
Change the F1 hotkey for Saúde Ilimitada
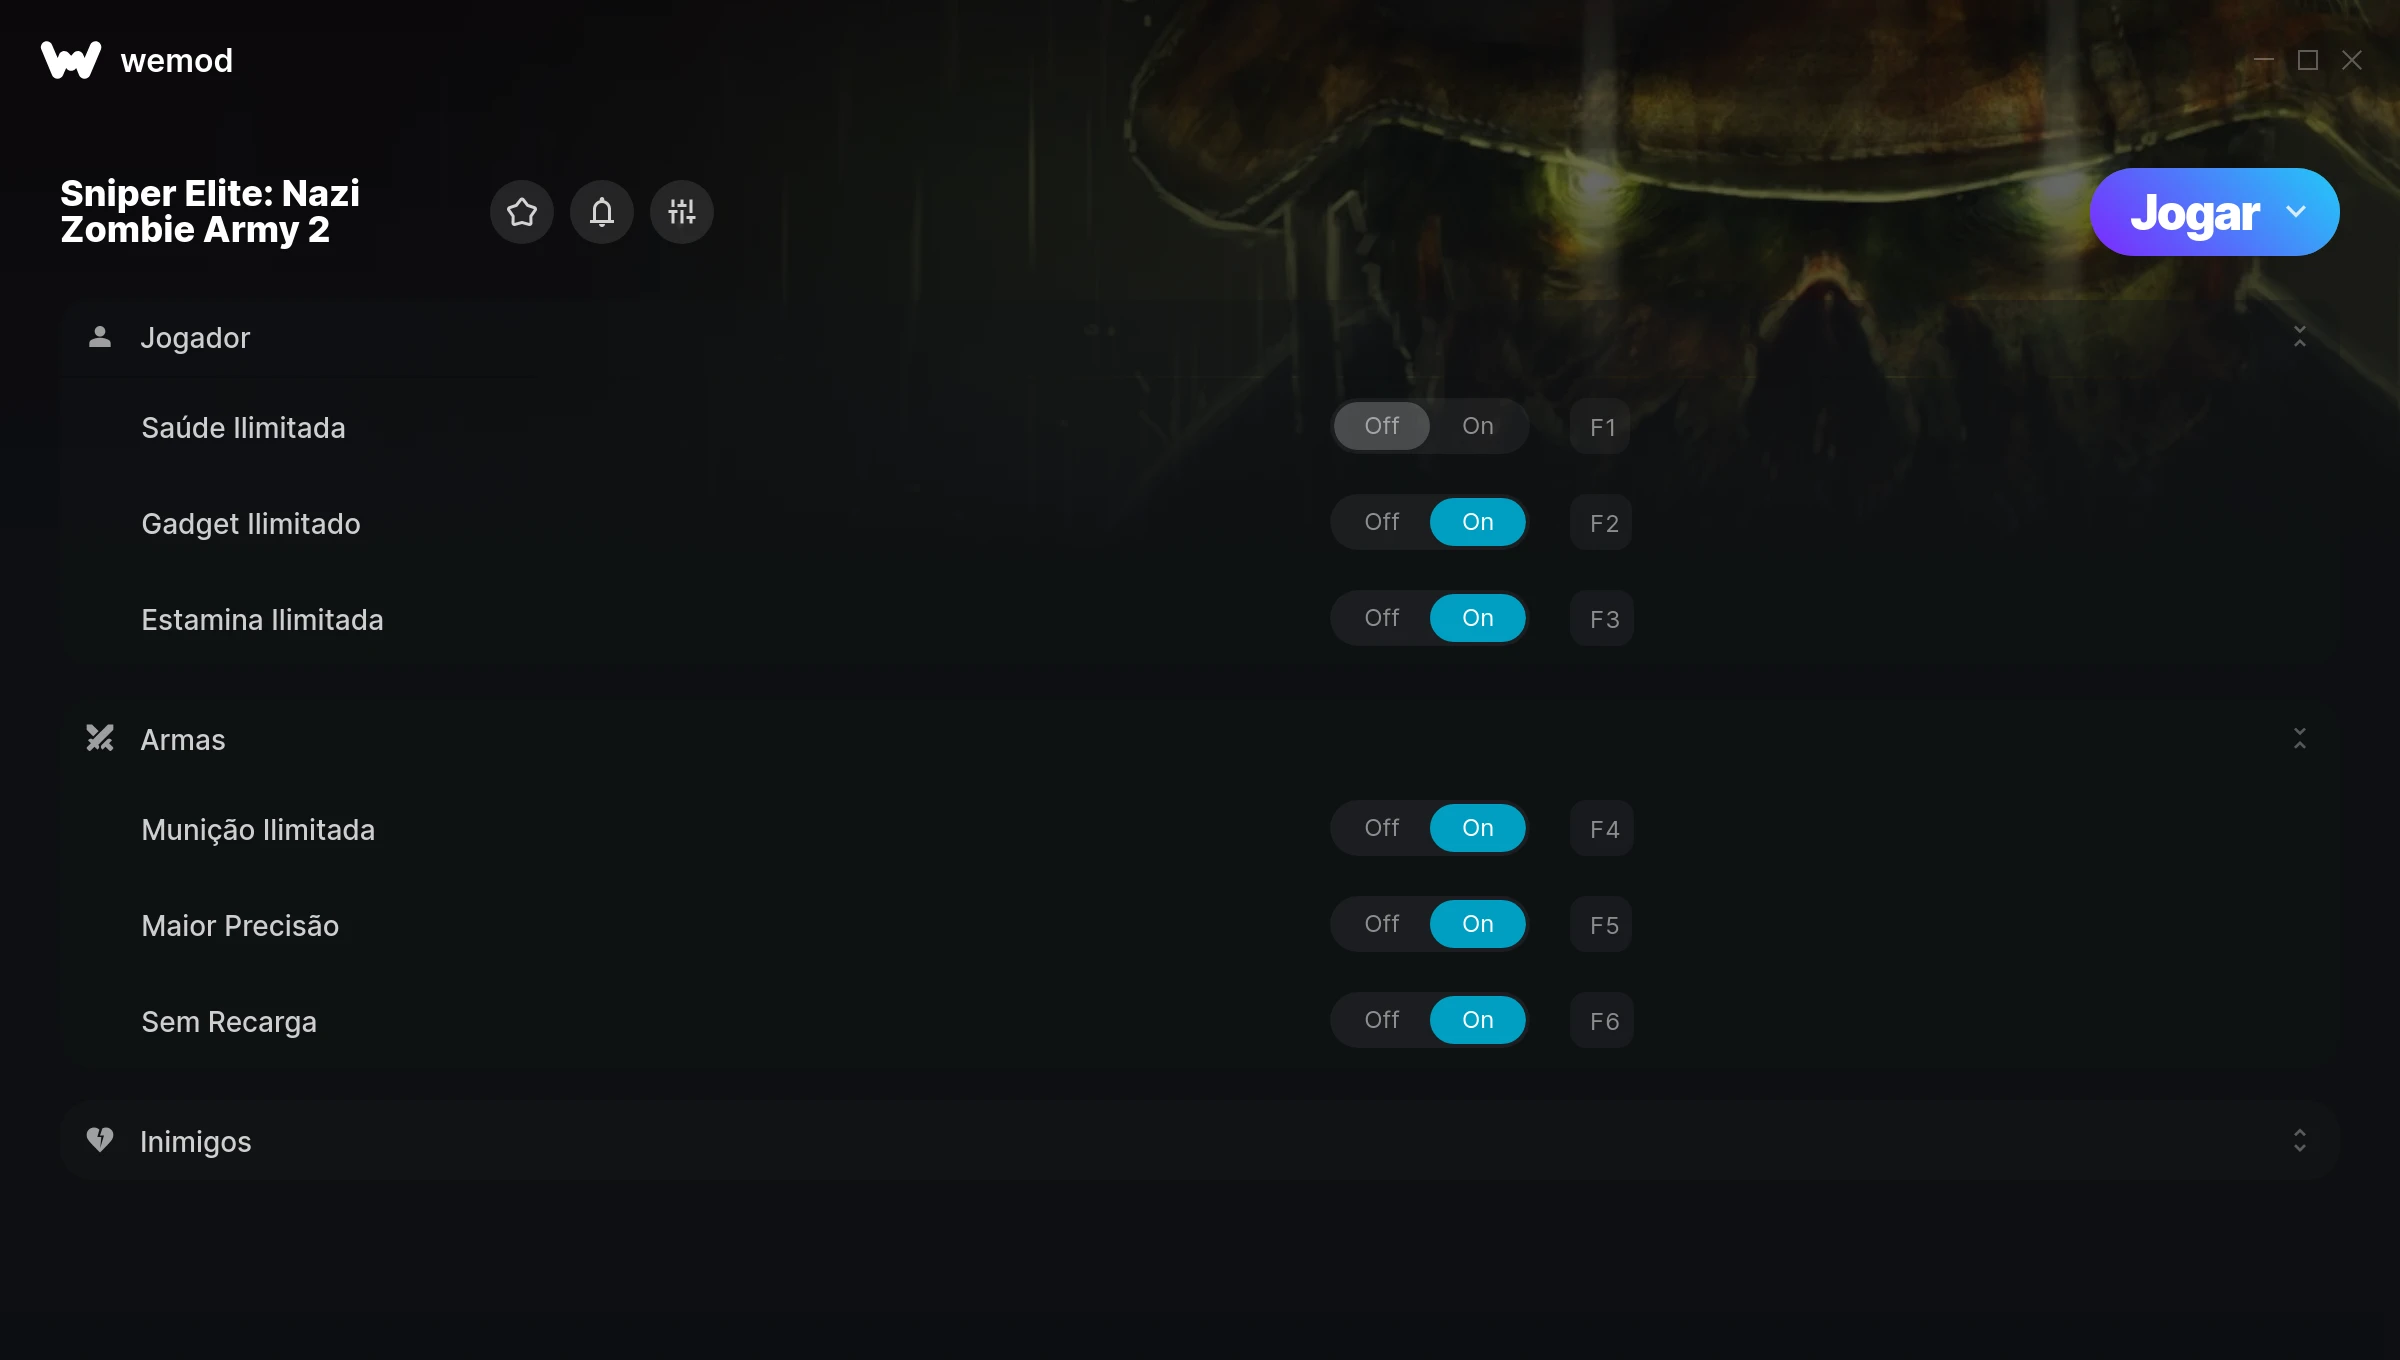[x=1601, y=427]
